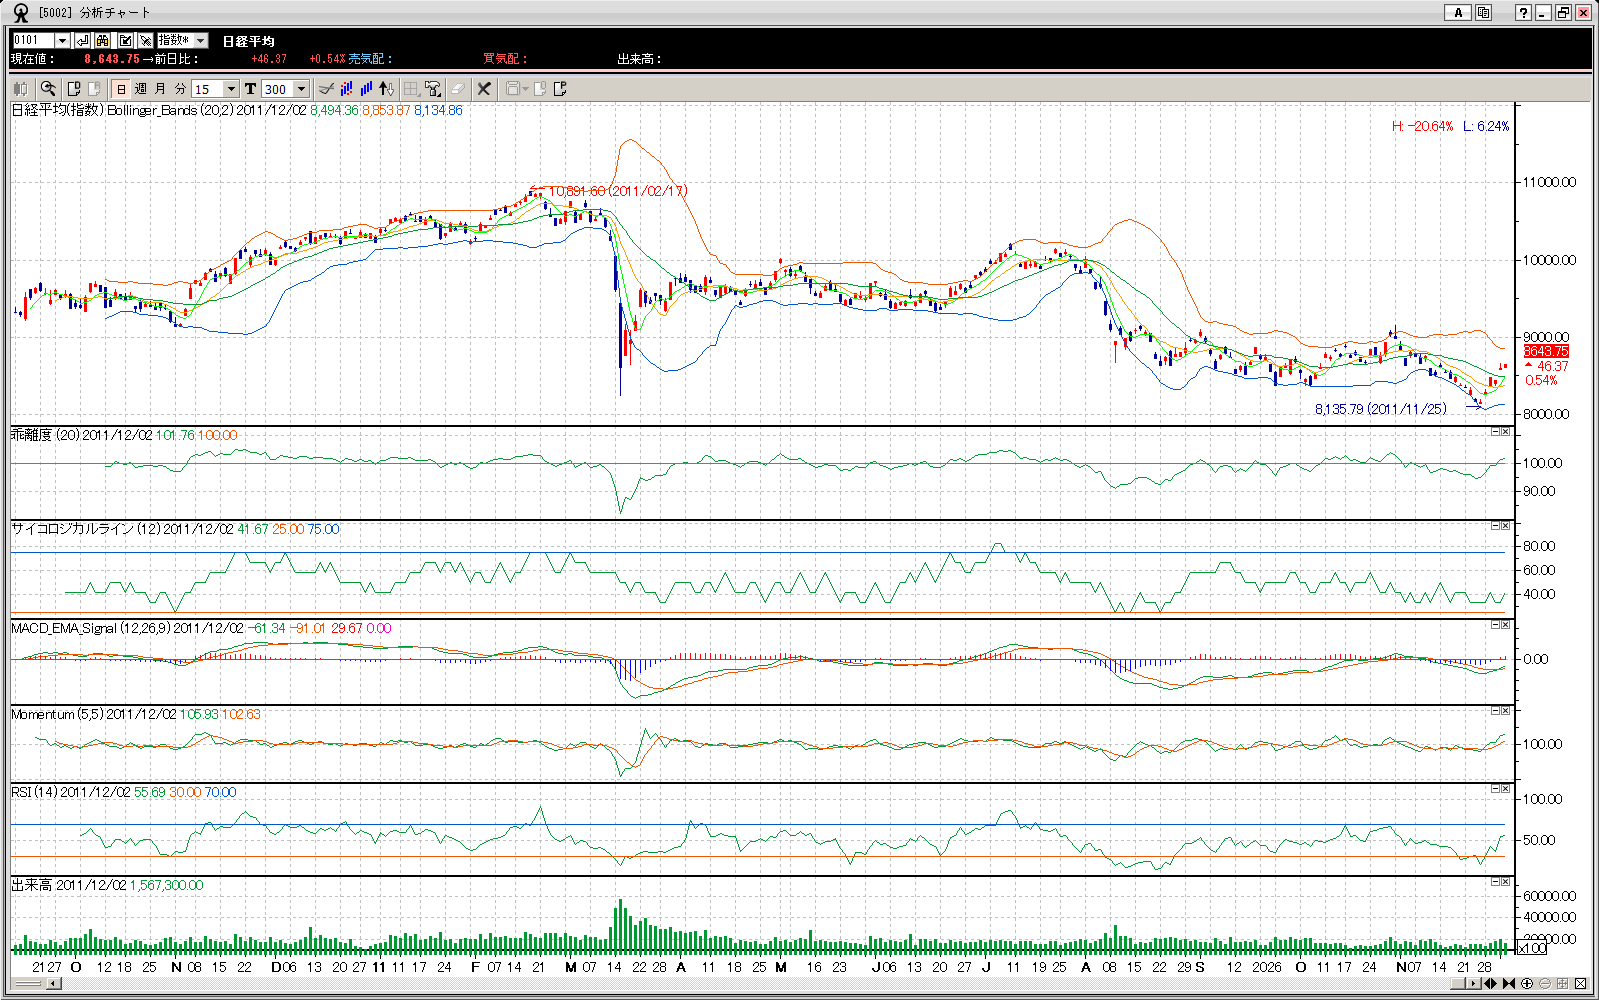The width and height of the screenshot is (1599, 1000).
Task: Zoom in with the plus circle icon
Action: 1527,984
